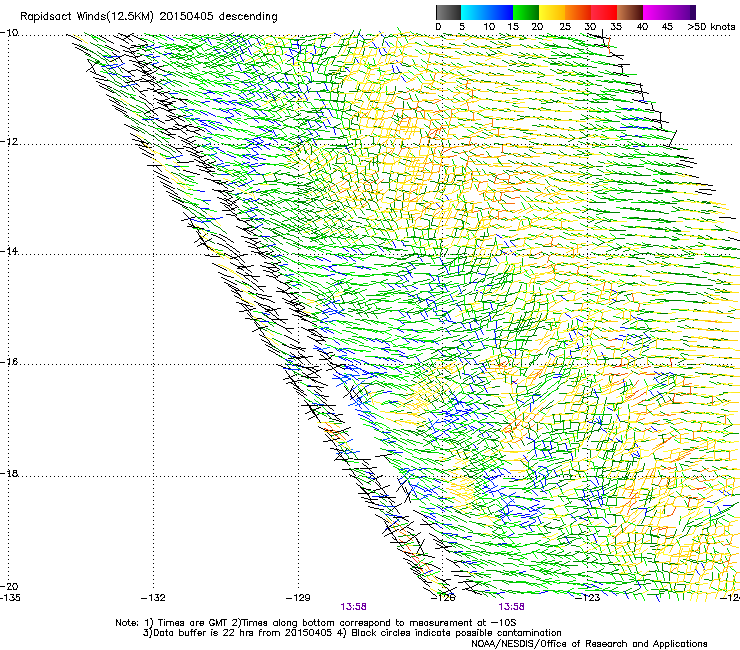Screen dimensions: 740x650
Task: Click the 'Times are GMT' note line
Action: pos(316,623)
